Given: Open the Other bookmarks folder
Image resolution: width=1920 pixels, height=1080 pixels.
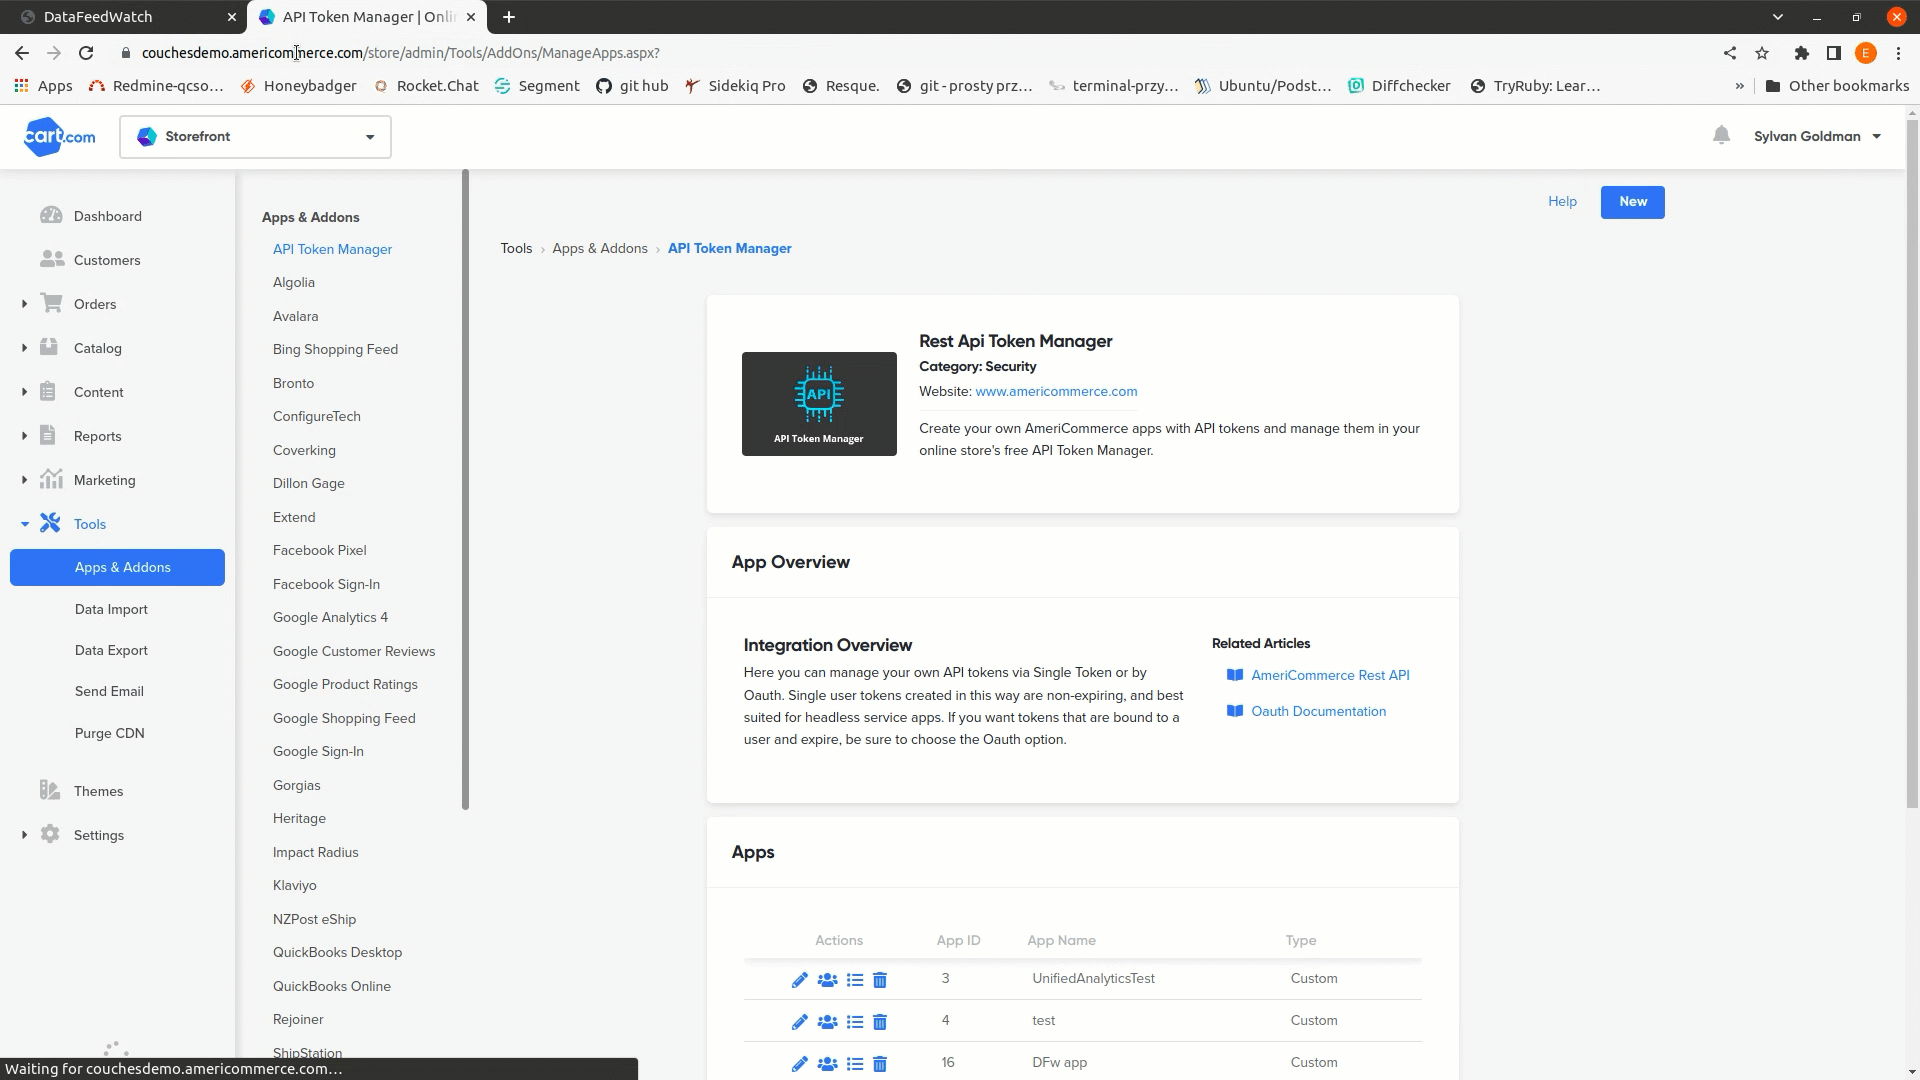Looking at the screenshot, I should pyautogui.click(x=1837, y=86).
